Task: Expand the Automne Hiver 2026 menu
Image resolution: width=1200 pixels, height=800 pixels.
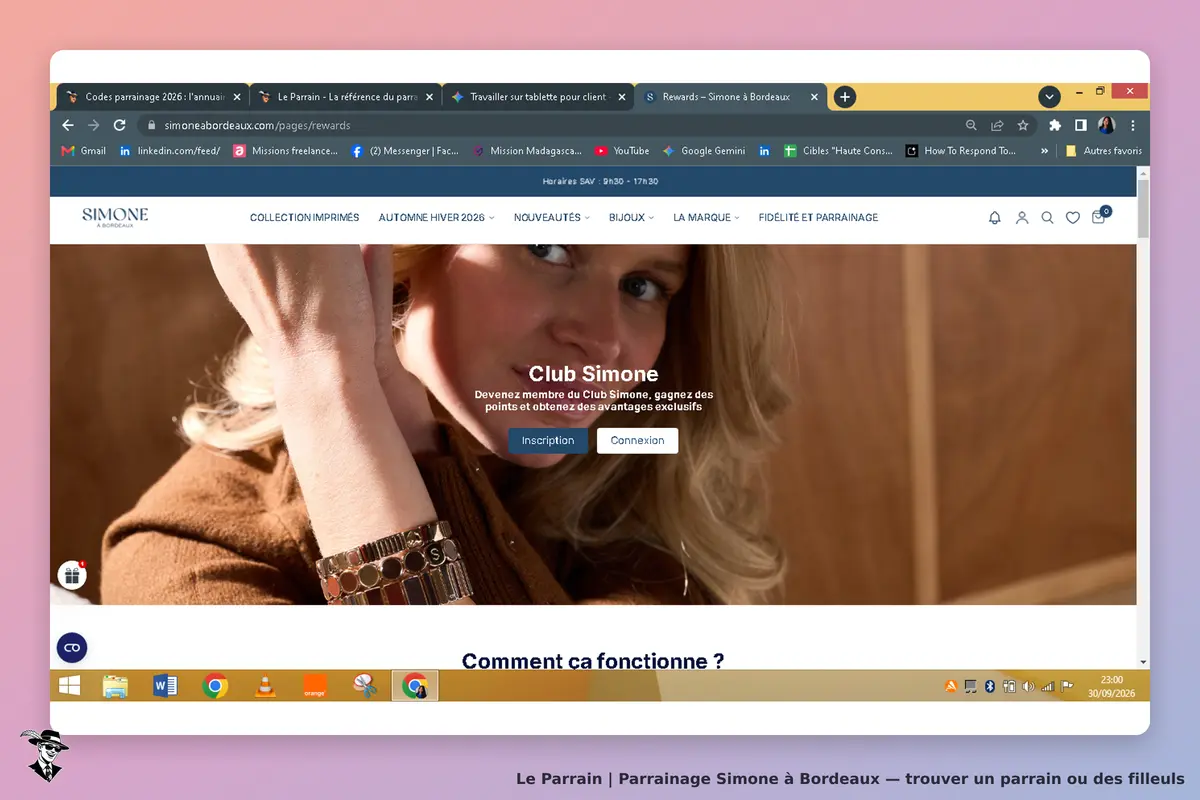Action: 436,217
